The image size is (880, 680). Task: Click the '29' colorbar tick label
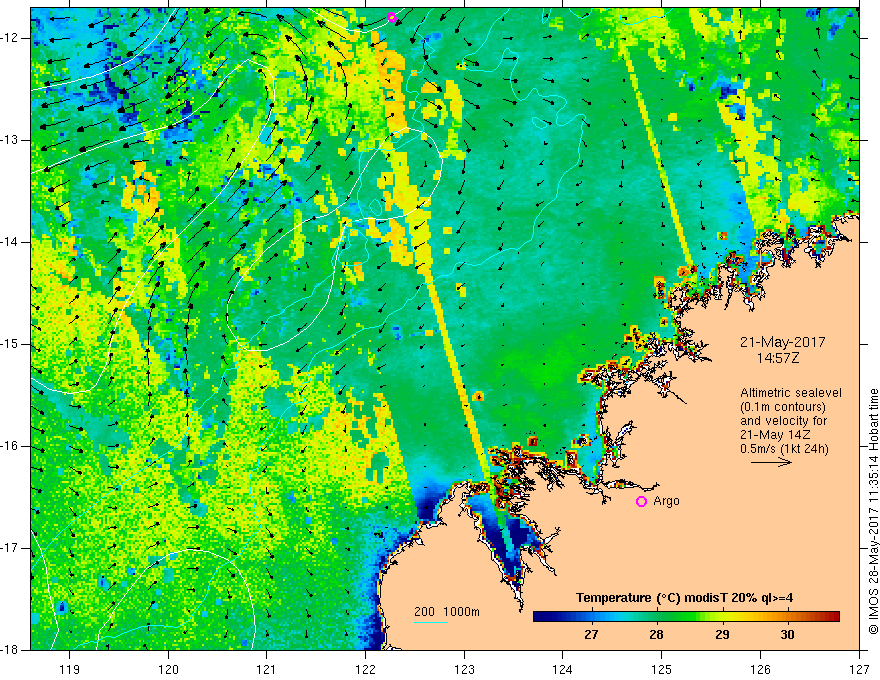722,635
